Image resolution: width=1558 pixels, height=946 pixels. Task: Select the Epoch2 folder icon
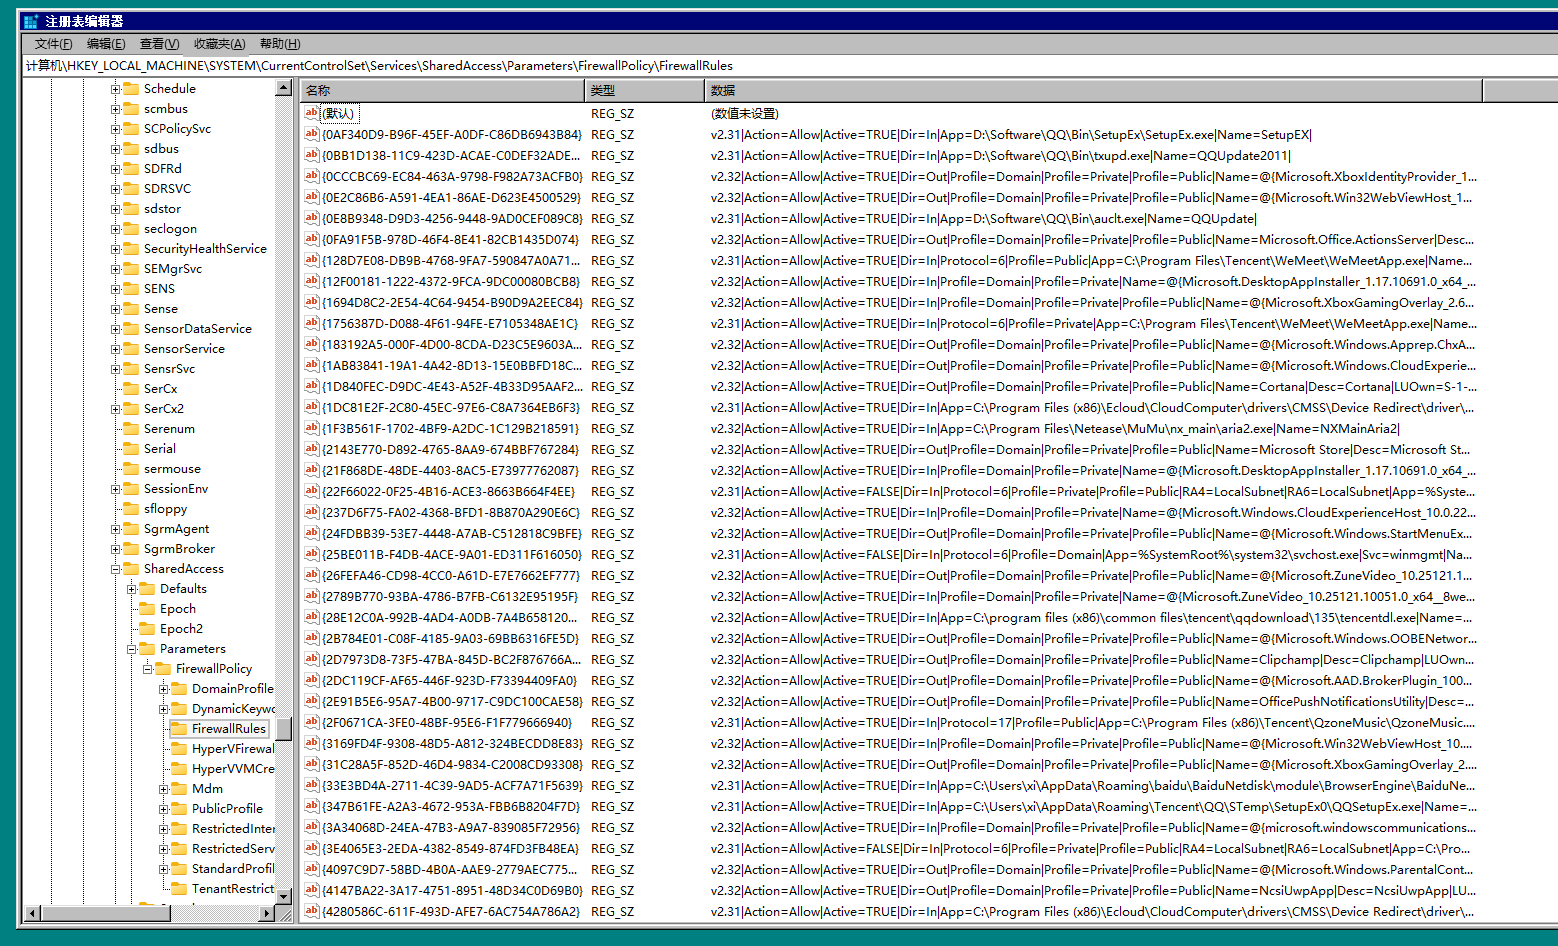click(x=147, y=629)
